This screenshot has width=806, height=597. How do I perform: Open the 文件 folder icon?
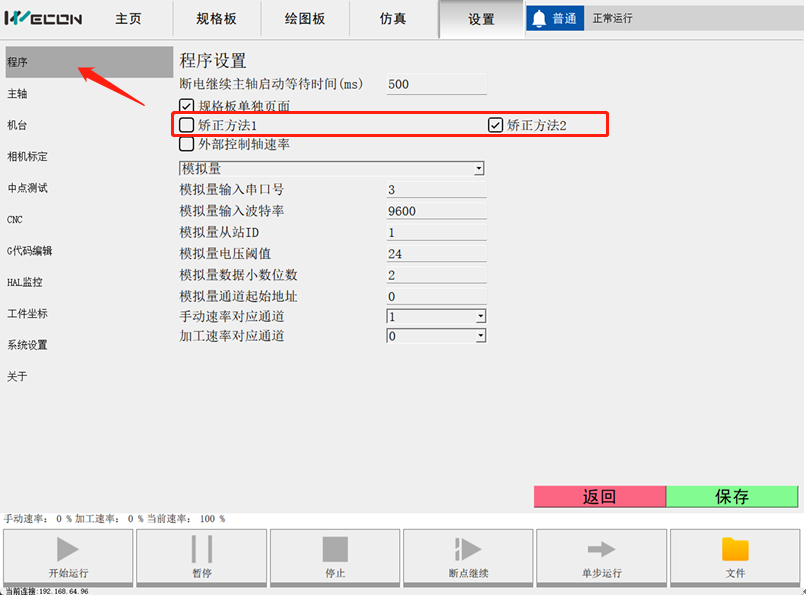[735, 549]
